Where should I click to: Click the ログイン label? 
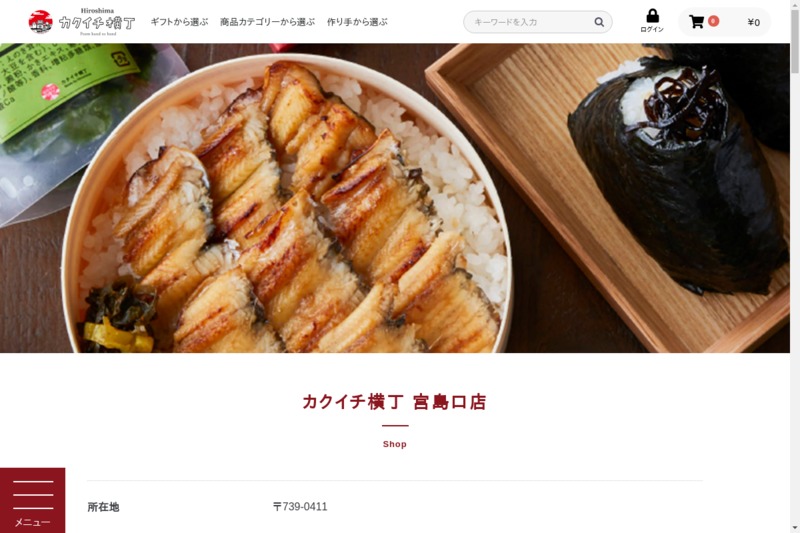652,30
